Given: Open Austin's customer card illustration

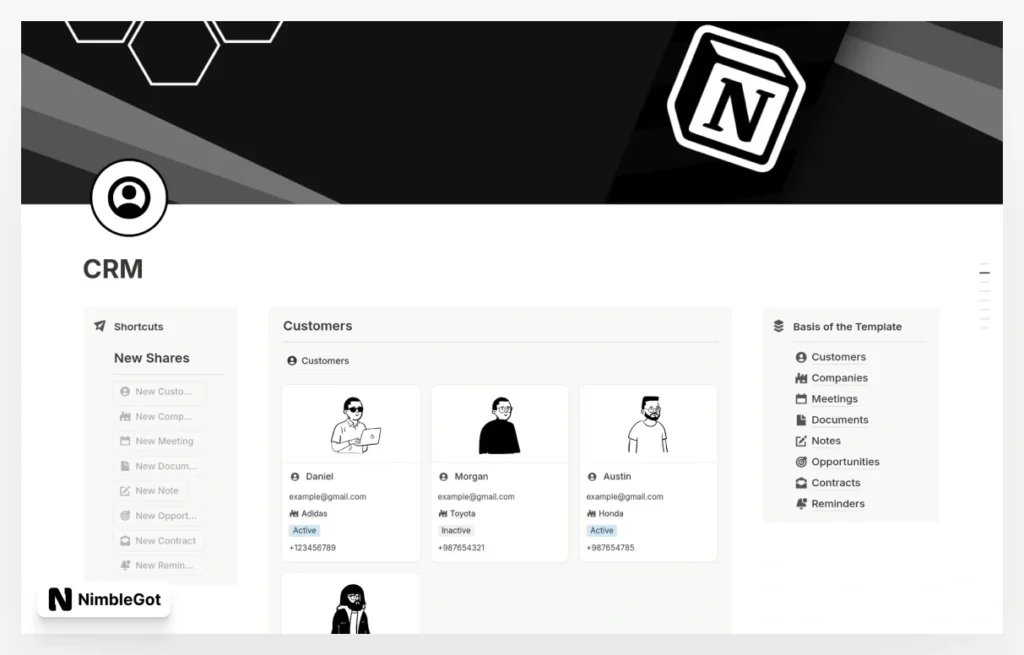Looking at the screenshot, I should (648, 424).
